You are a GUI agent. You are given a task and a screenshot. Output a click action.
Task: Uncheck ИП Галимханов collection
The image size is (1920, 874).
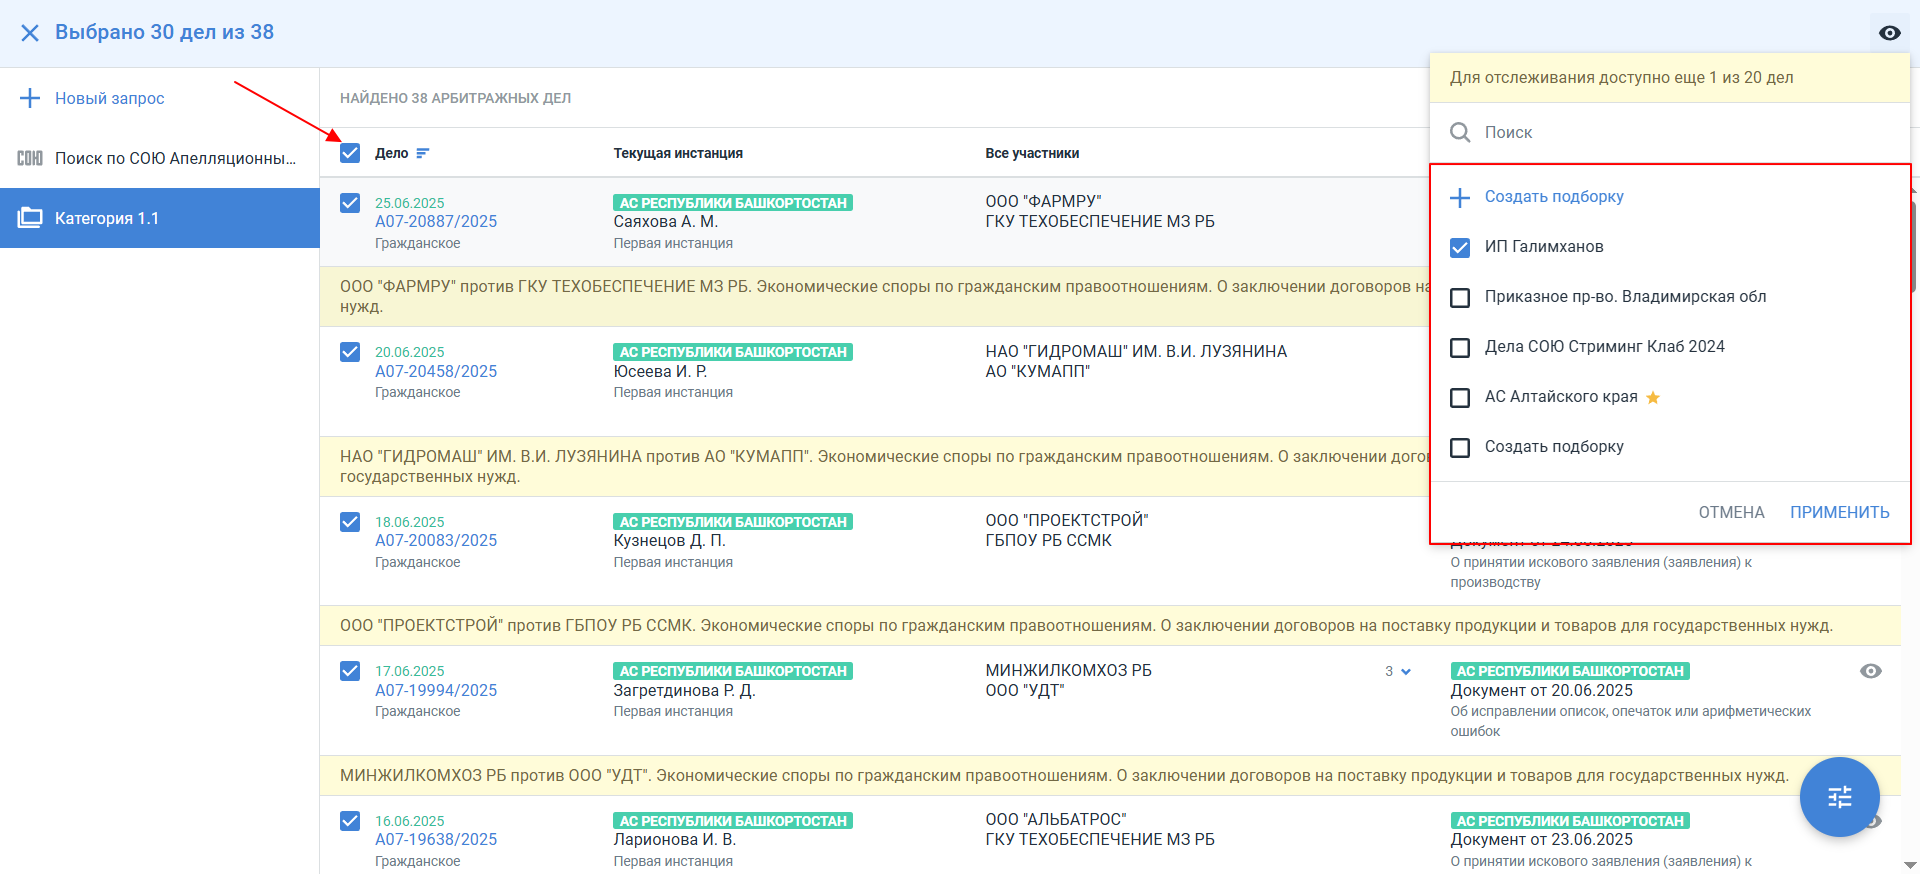pos(1460,247)
